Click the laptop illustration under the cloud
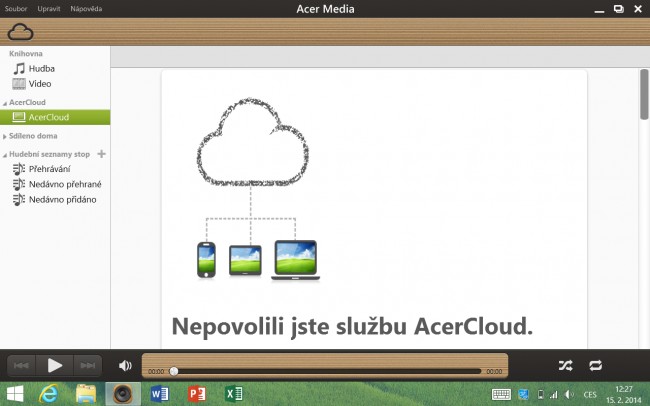Viewport: 650px width, 406px height. [296, 260]
